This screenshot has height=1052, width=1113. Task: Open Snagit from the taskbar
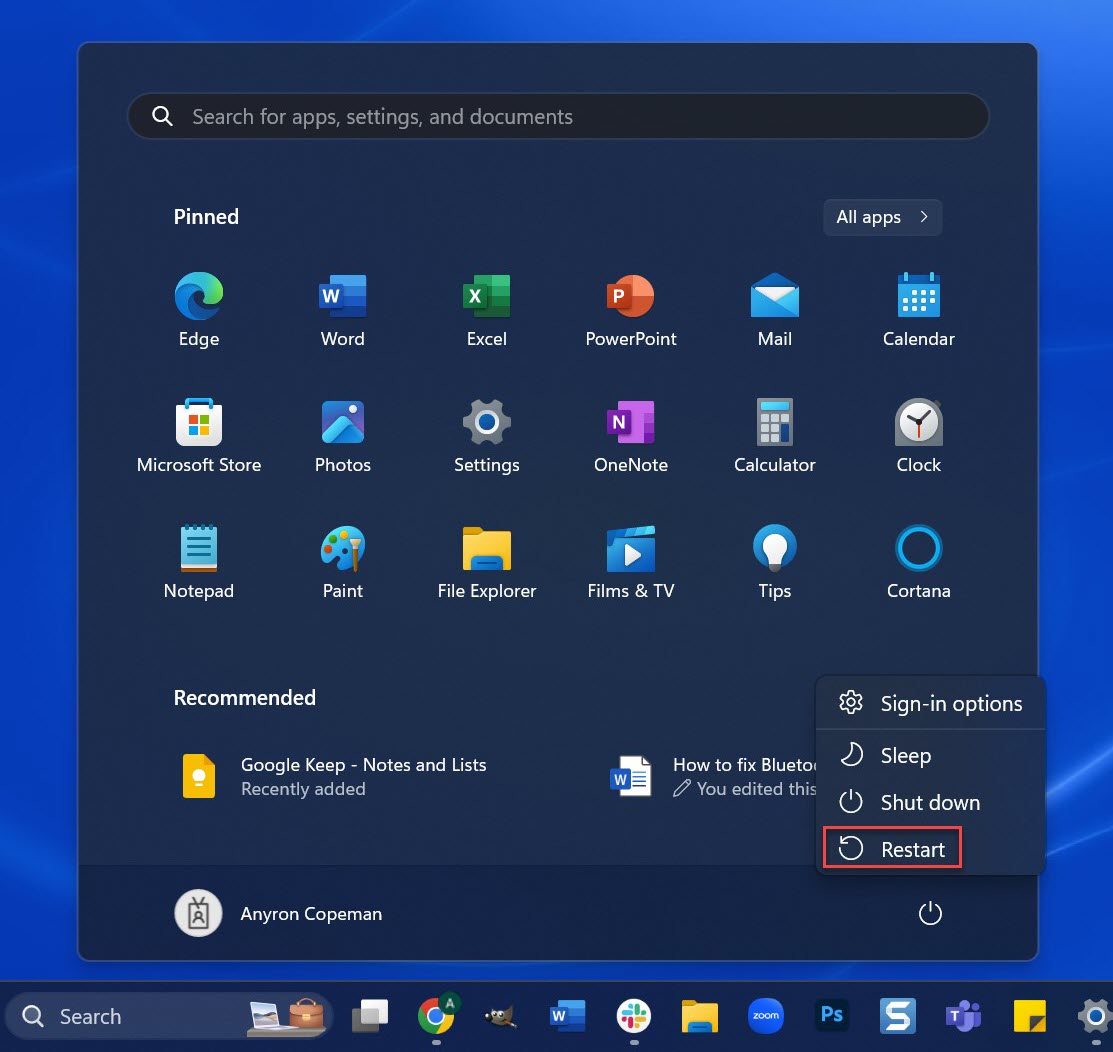pos(897,1016)
